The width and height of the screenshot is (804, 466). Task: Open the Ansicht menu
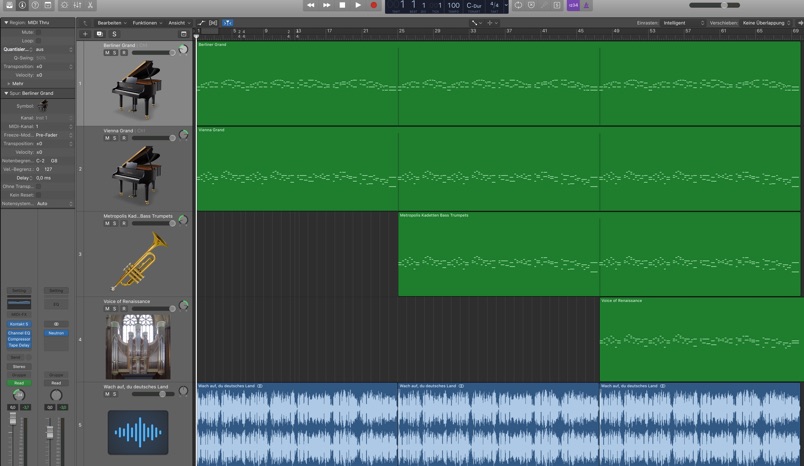[179, 23]
